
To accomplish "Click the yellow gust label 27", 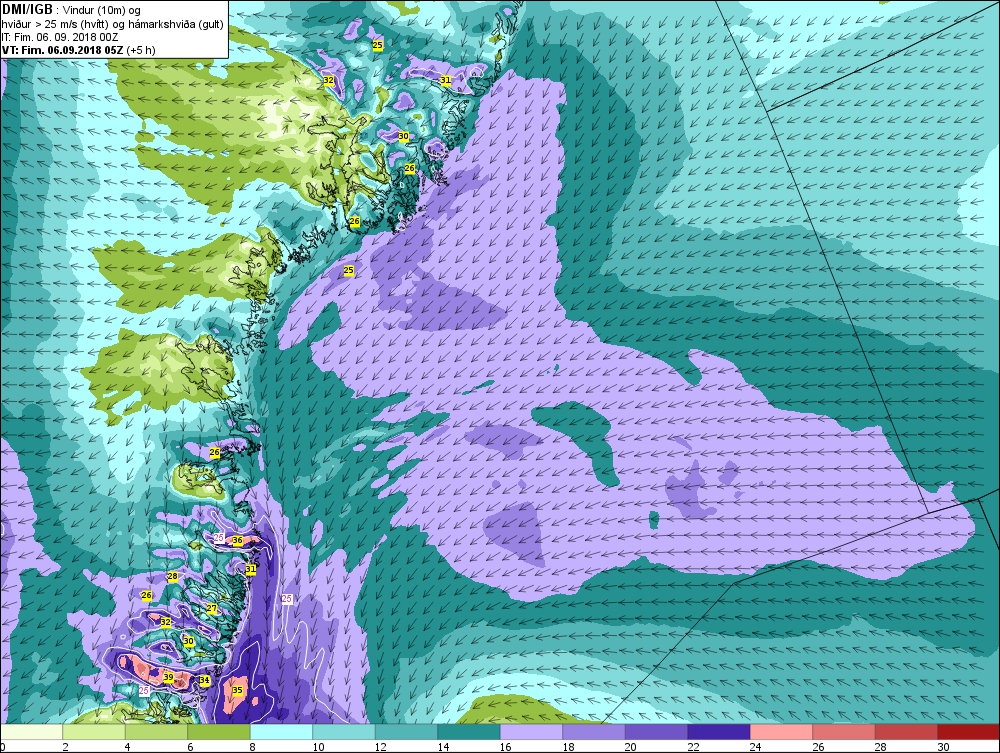I will [x=212, y=609].
